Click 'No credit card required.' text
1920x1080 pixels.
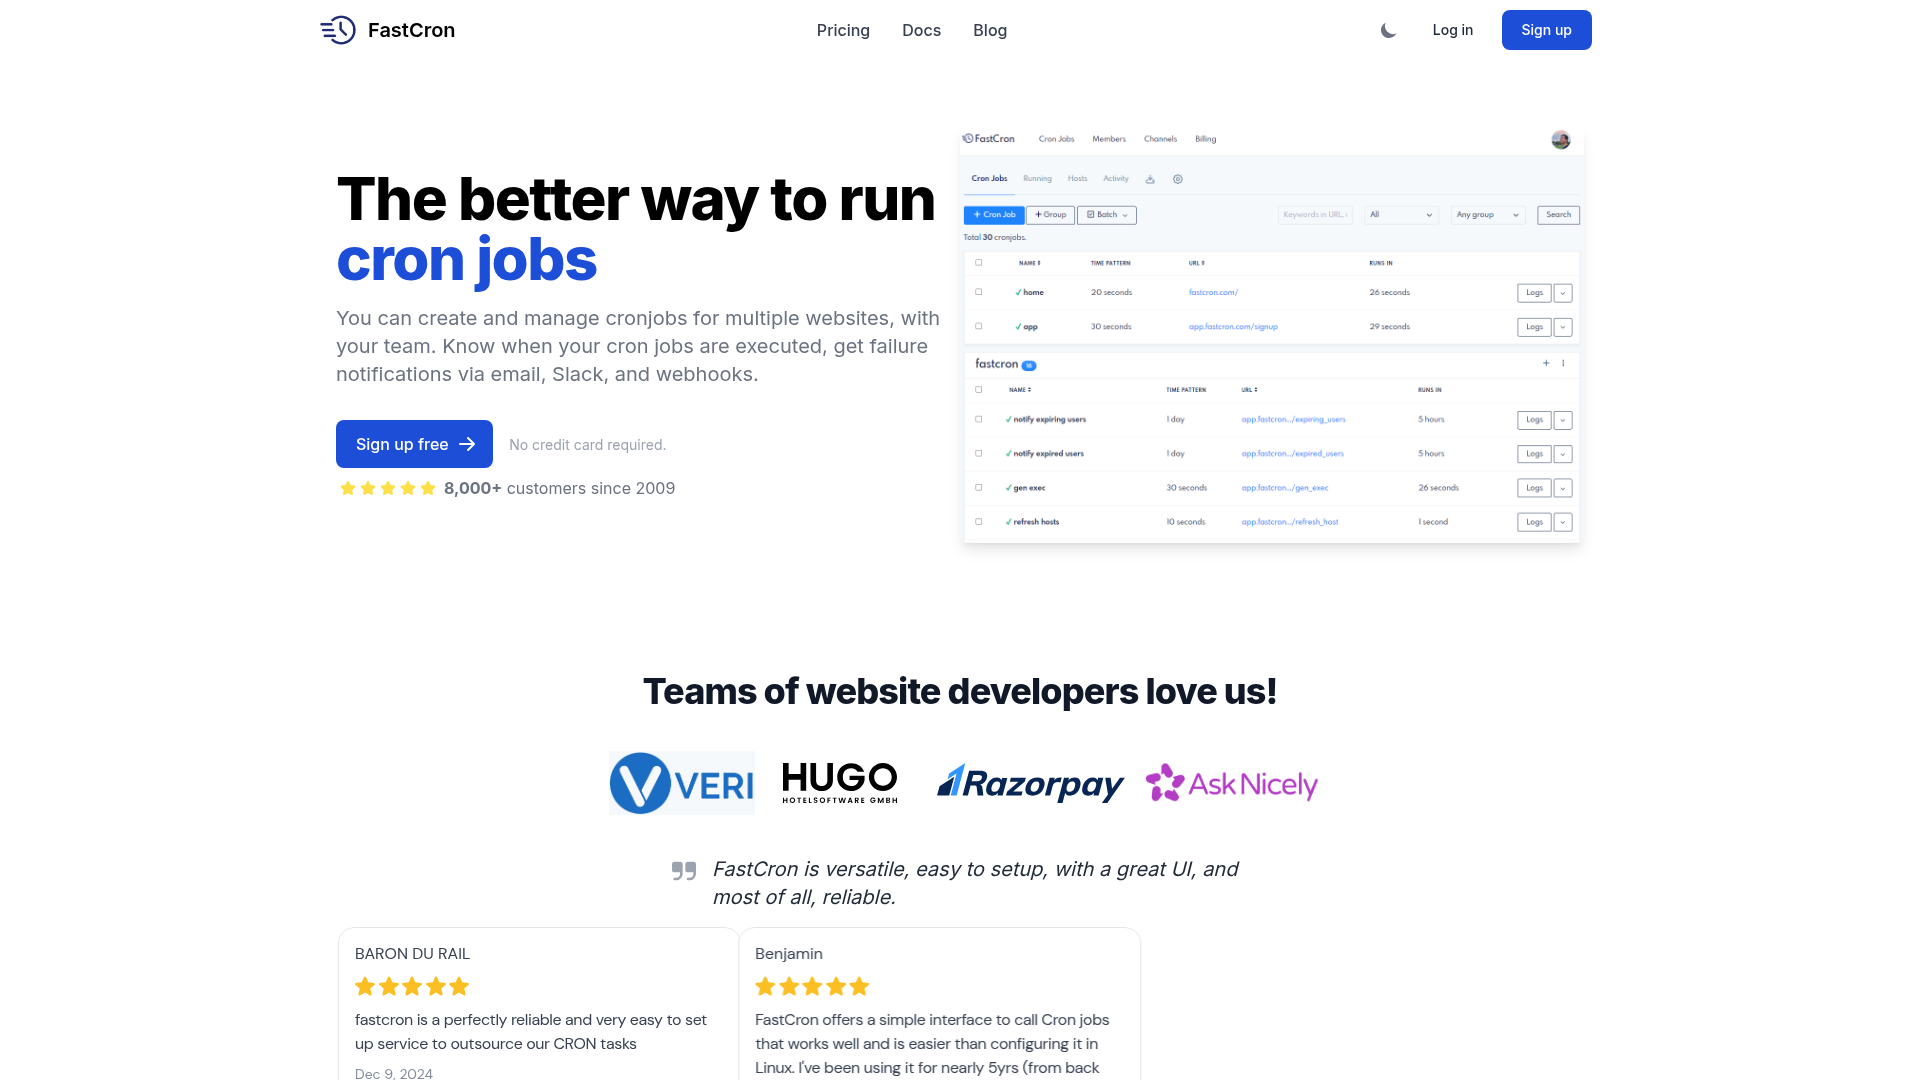pos(587,445)
